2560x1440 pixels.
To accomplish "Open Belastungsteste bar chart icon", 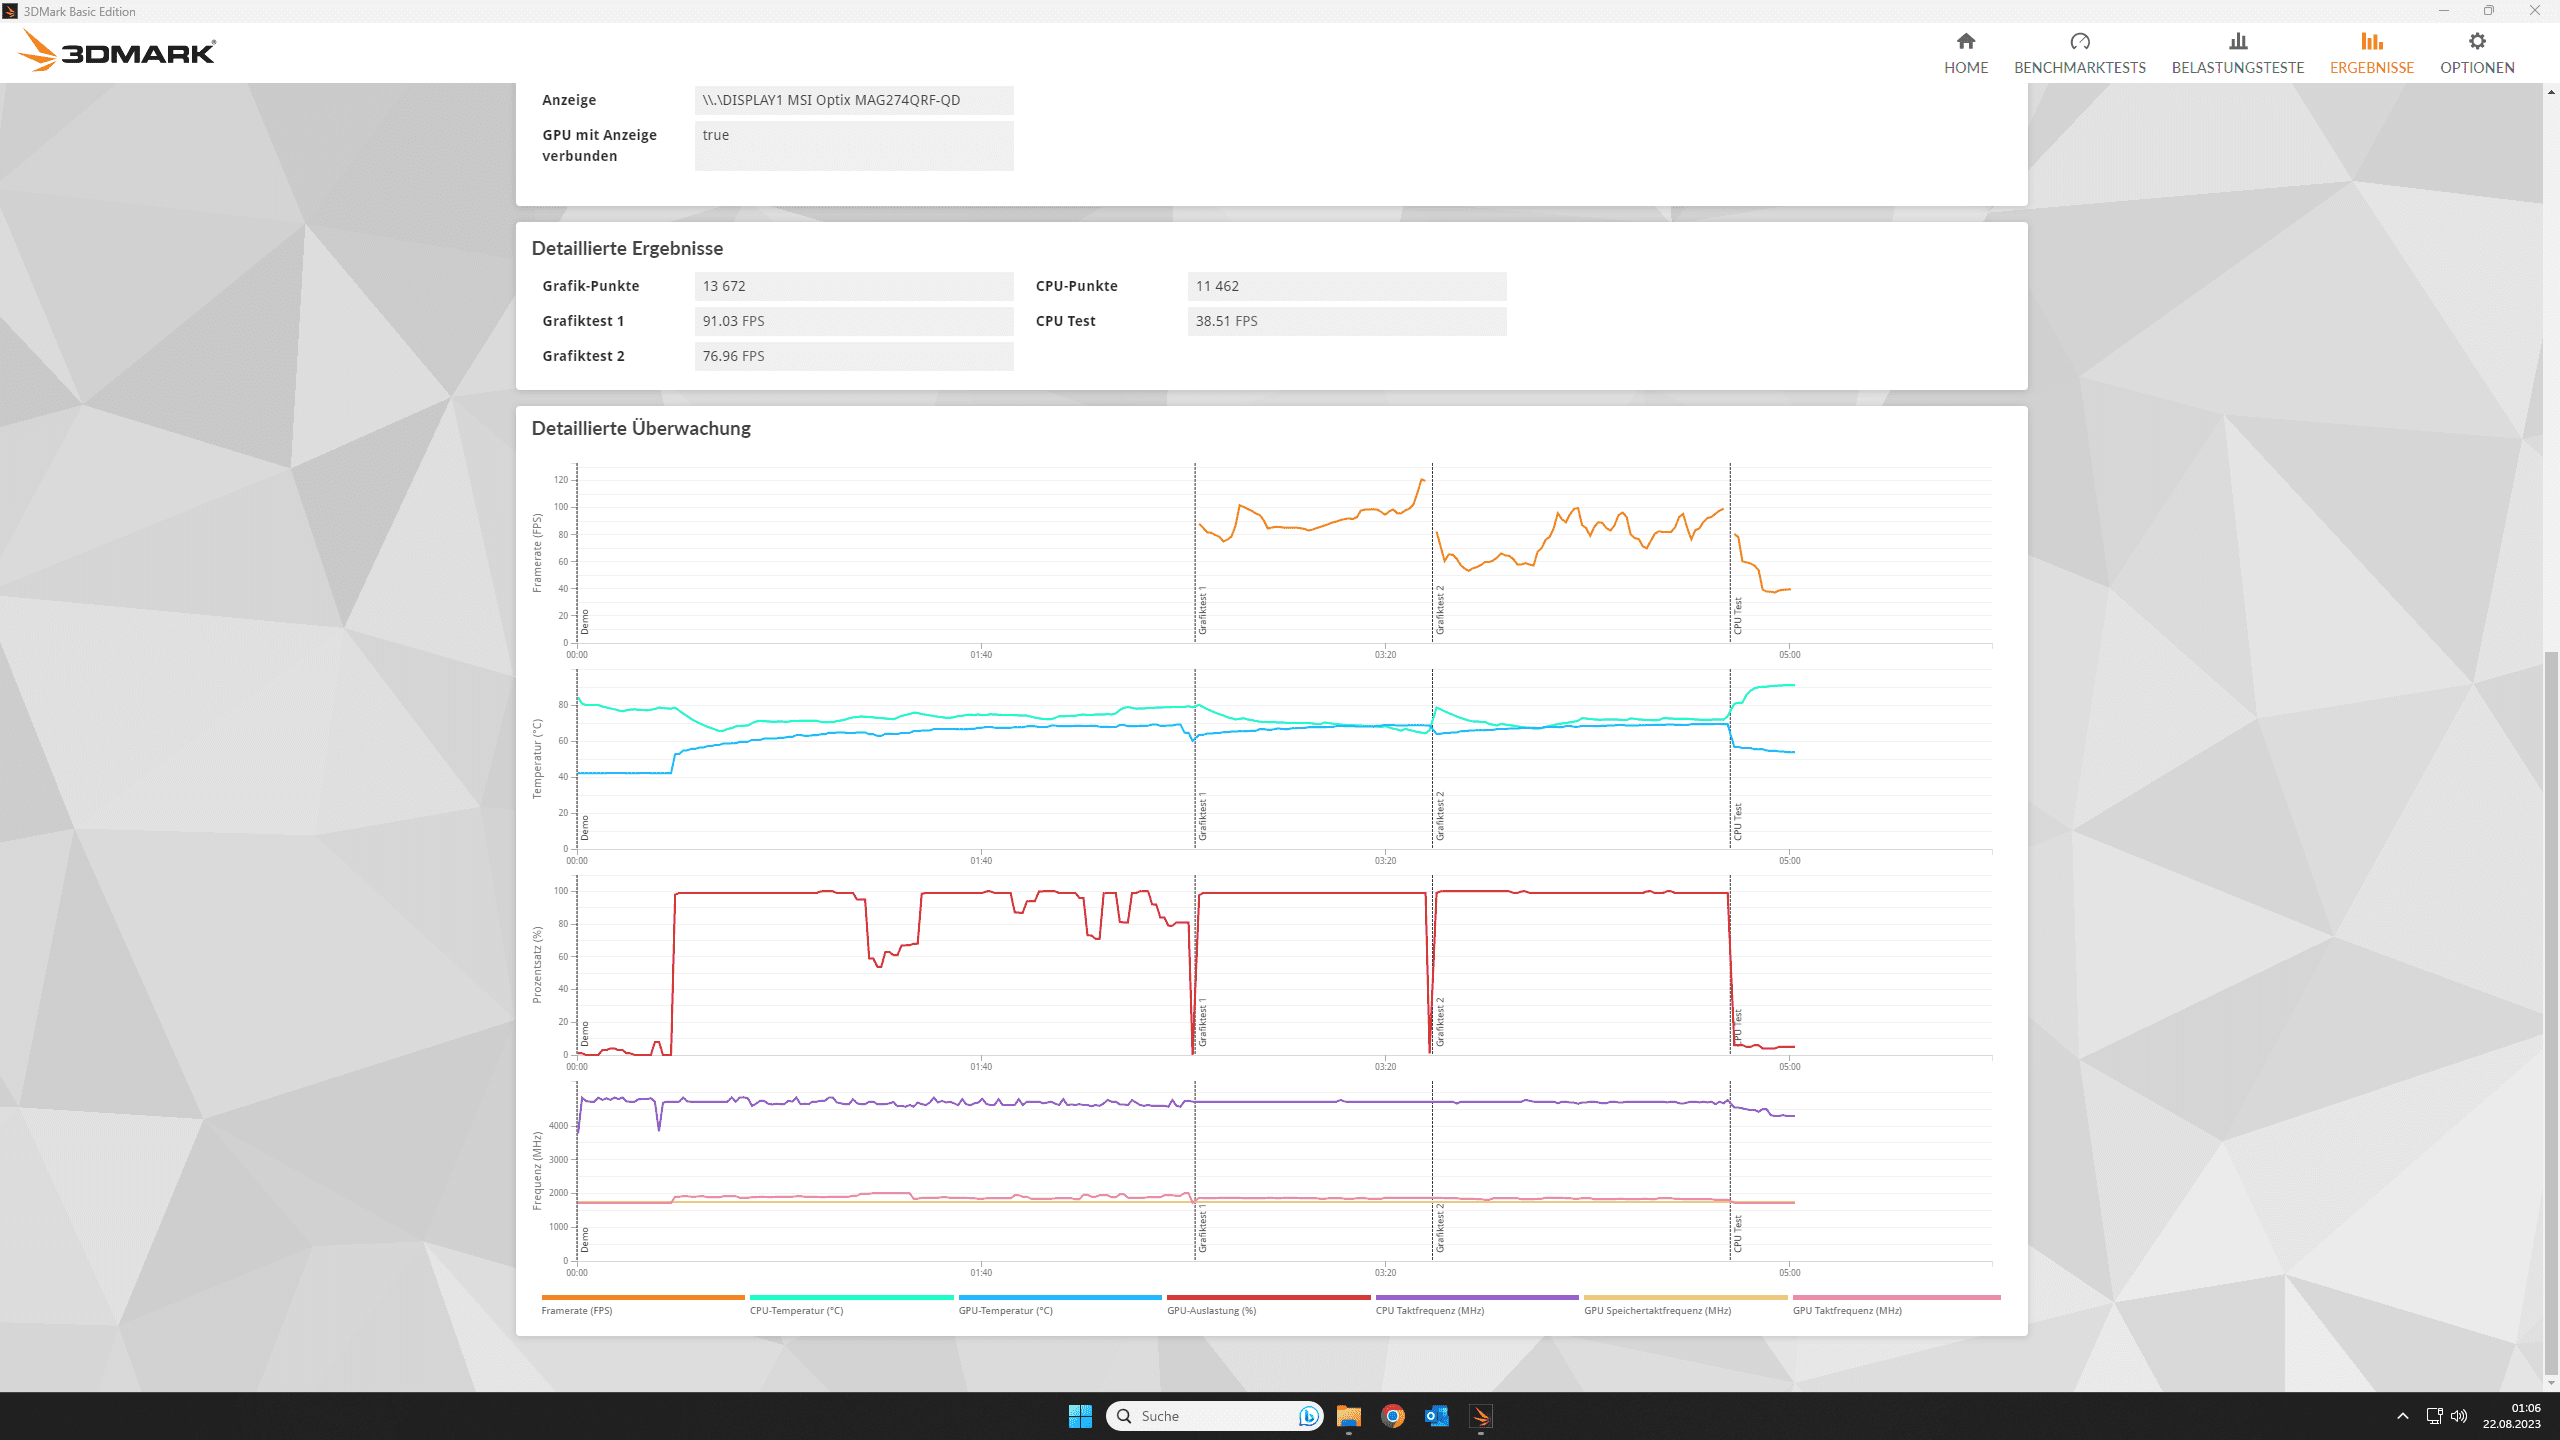I will pos(2237,42).
